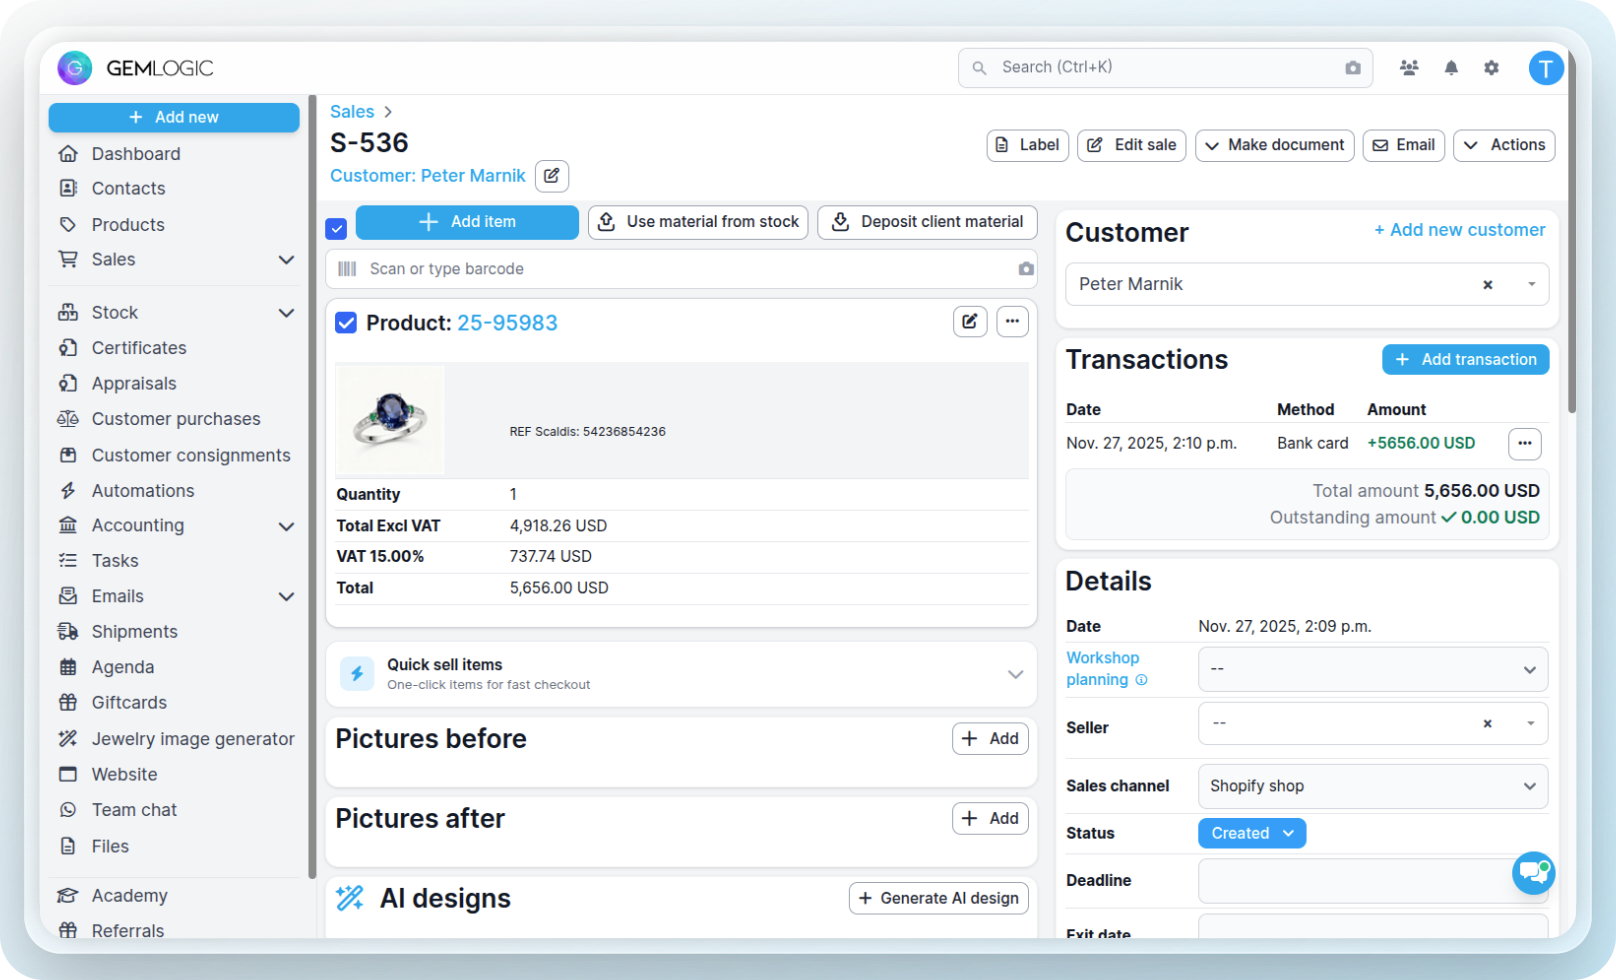
Task: Open the team members icon in the top bar
Action: 1409,67
